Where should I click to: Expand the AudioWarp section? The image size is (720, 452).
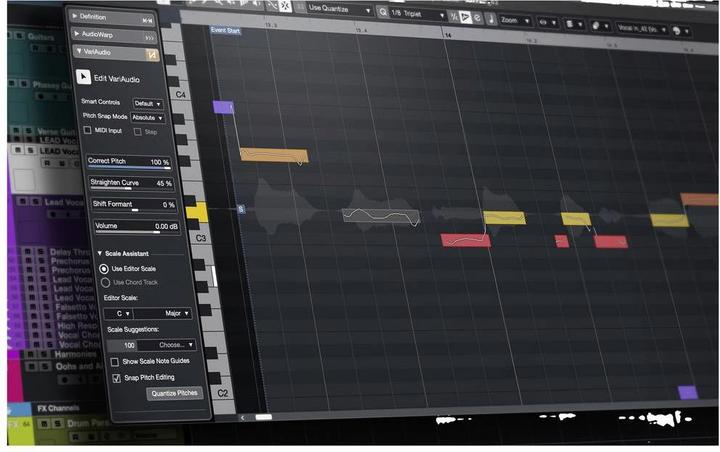[x=76, y=34]
